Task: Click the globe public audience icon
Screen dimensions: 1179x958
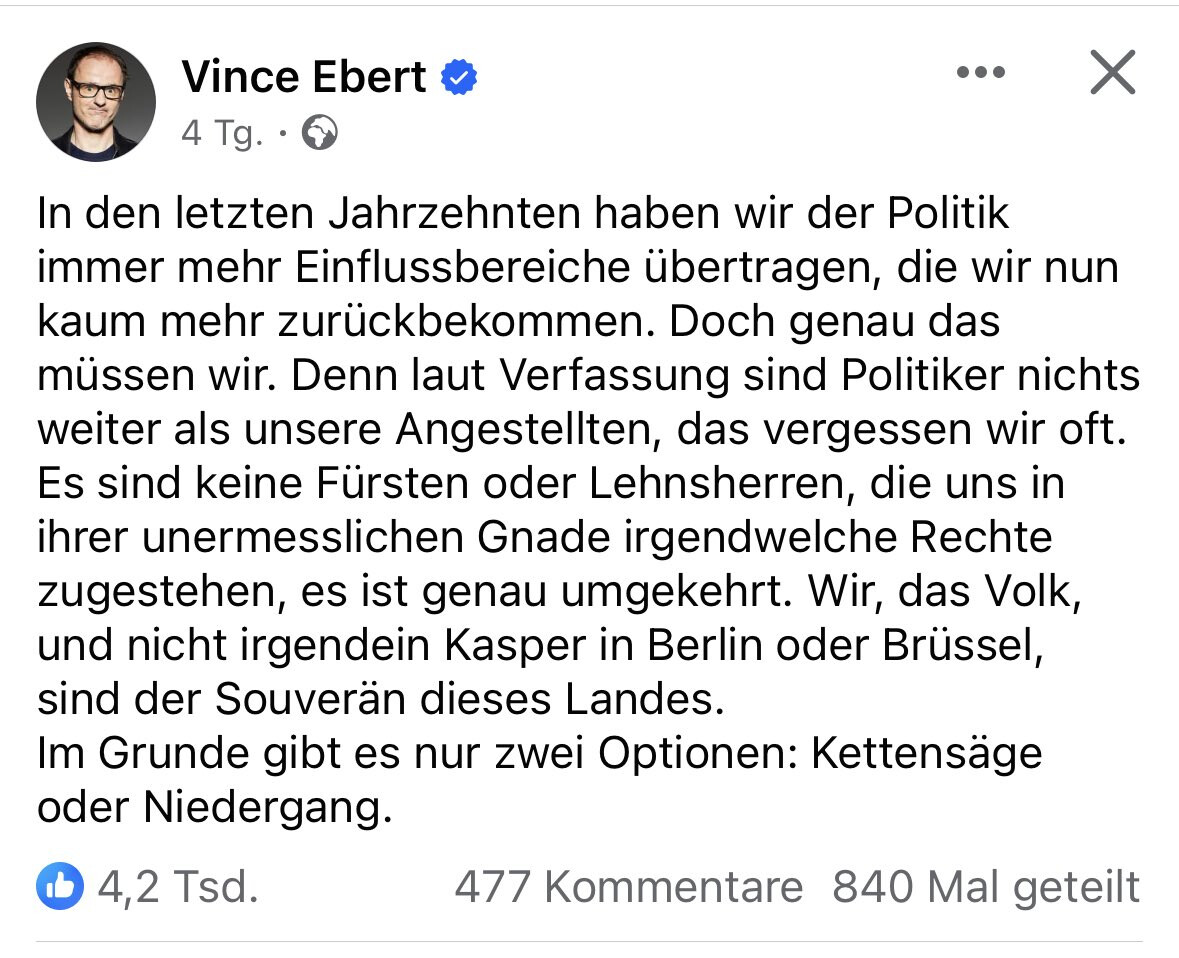Action: click(320, 132)
